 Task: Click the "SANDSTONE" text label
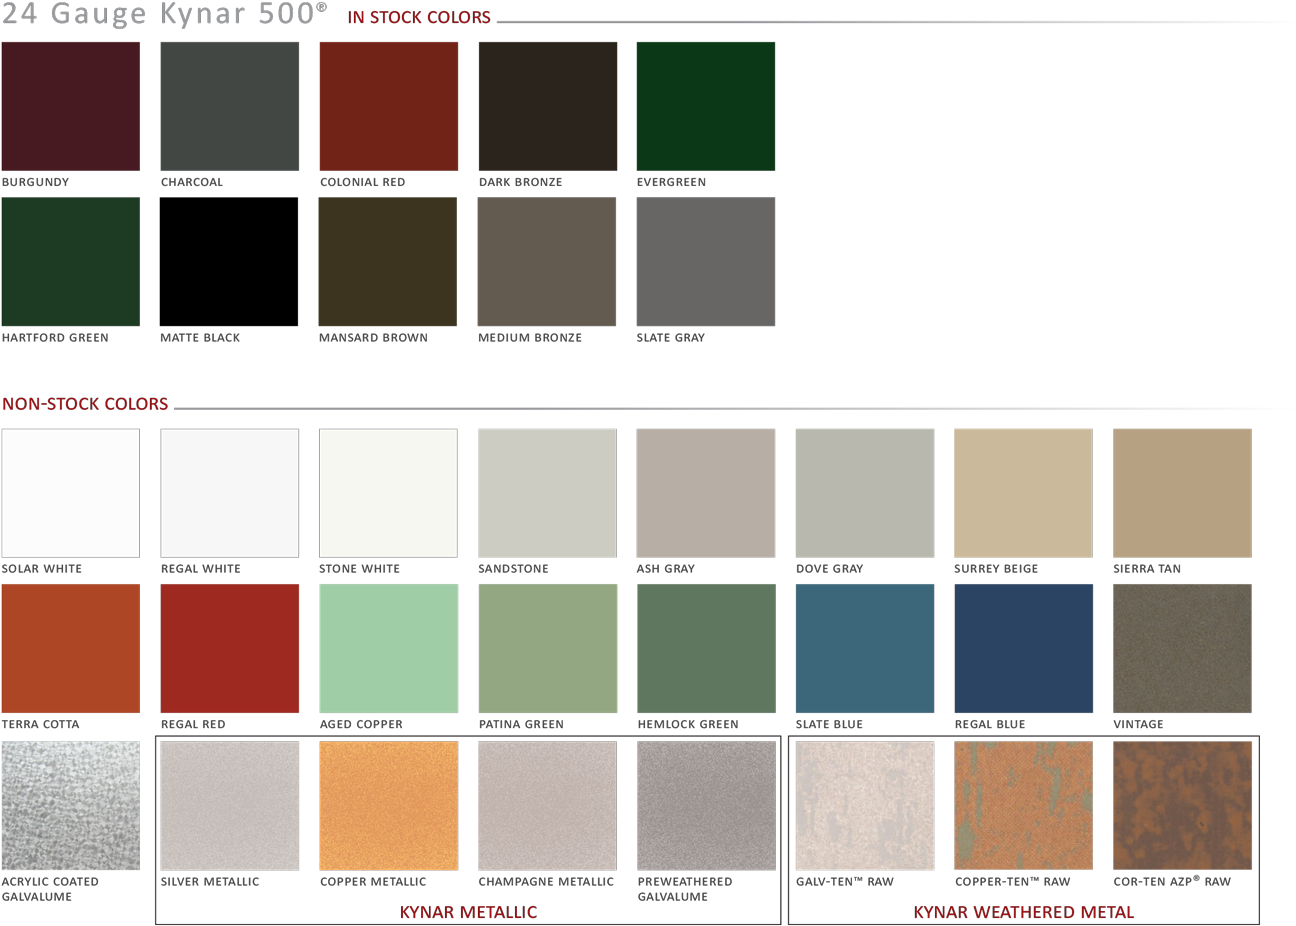514,569
